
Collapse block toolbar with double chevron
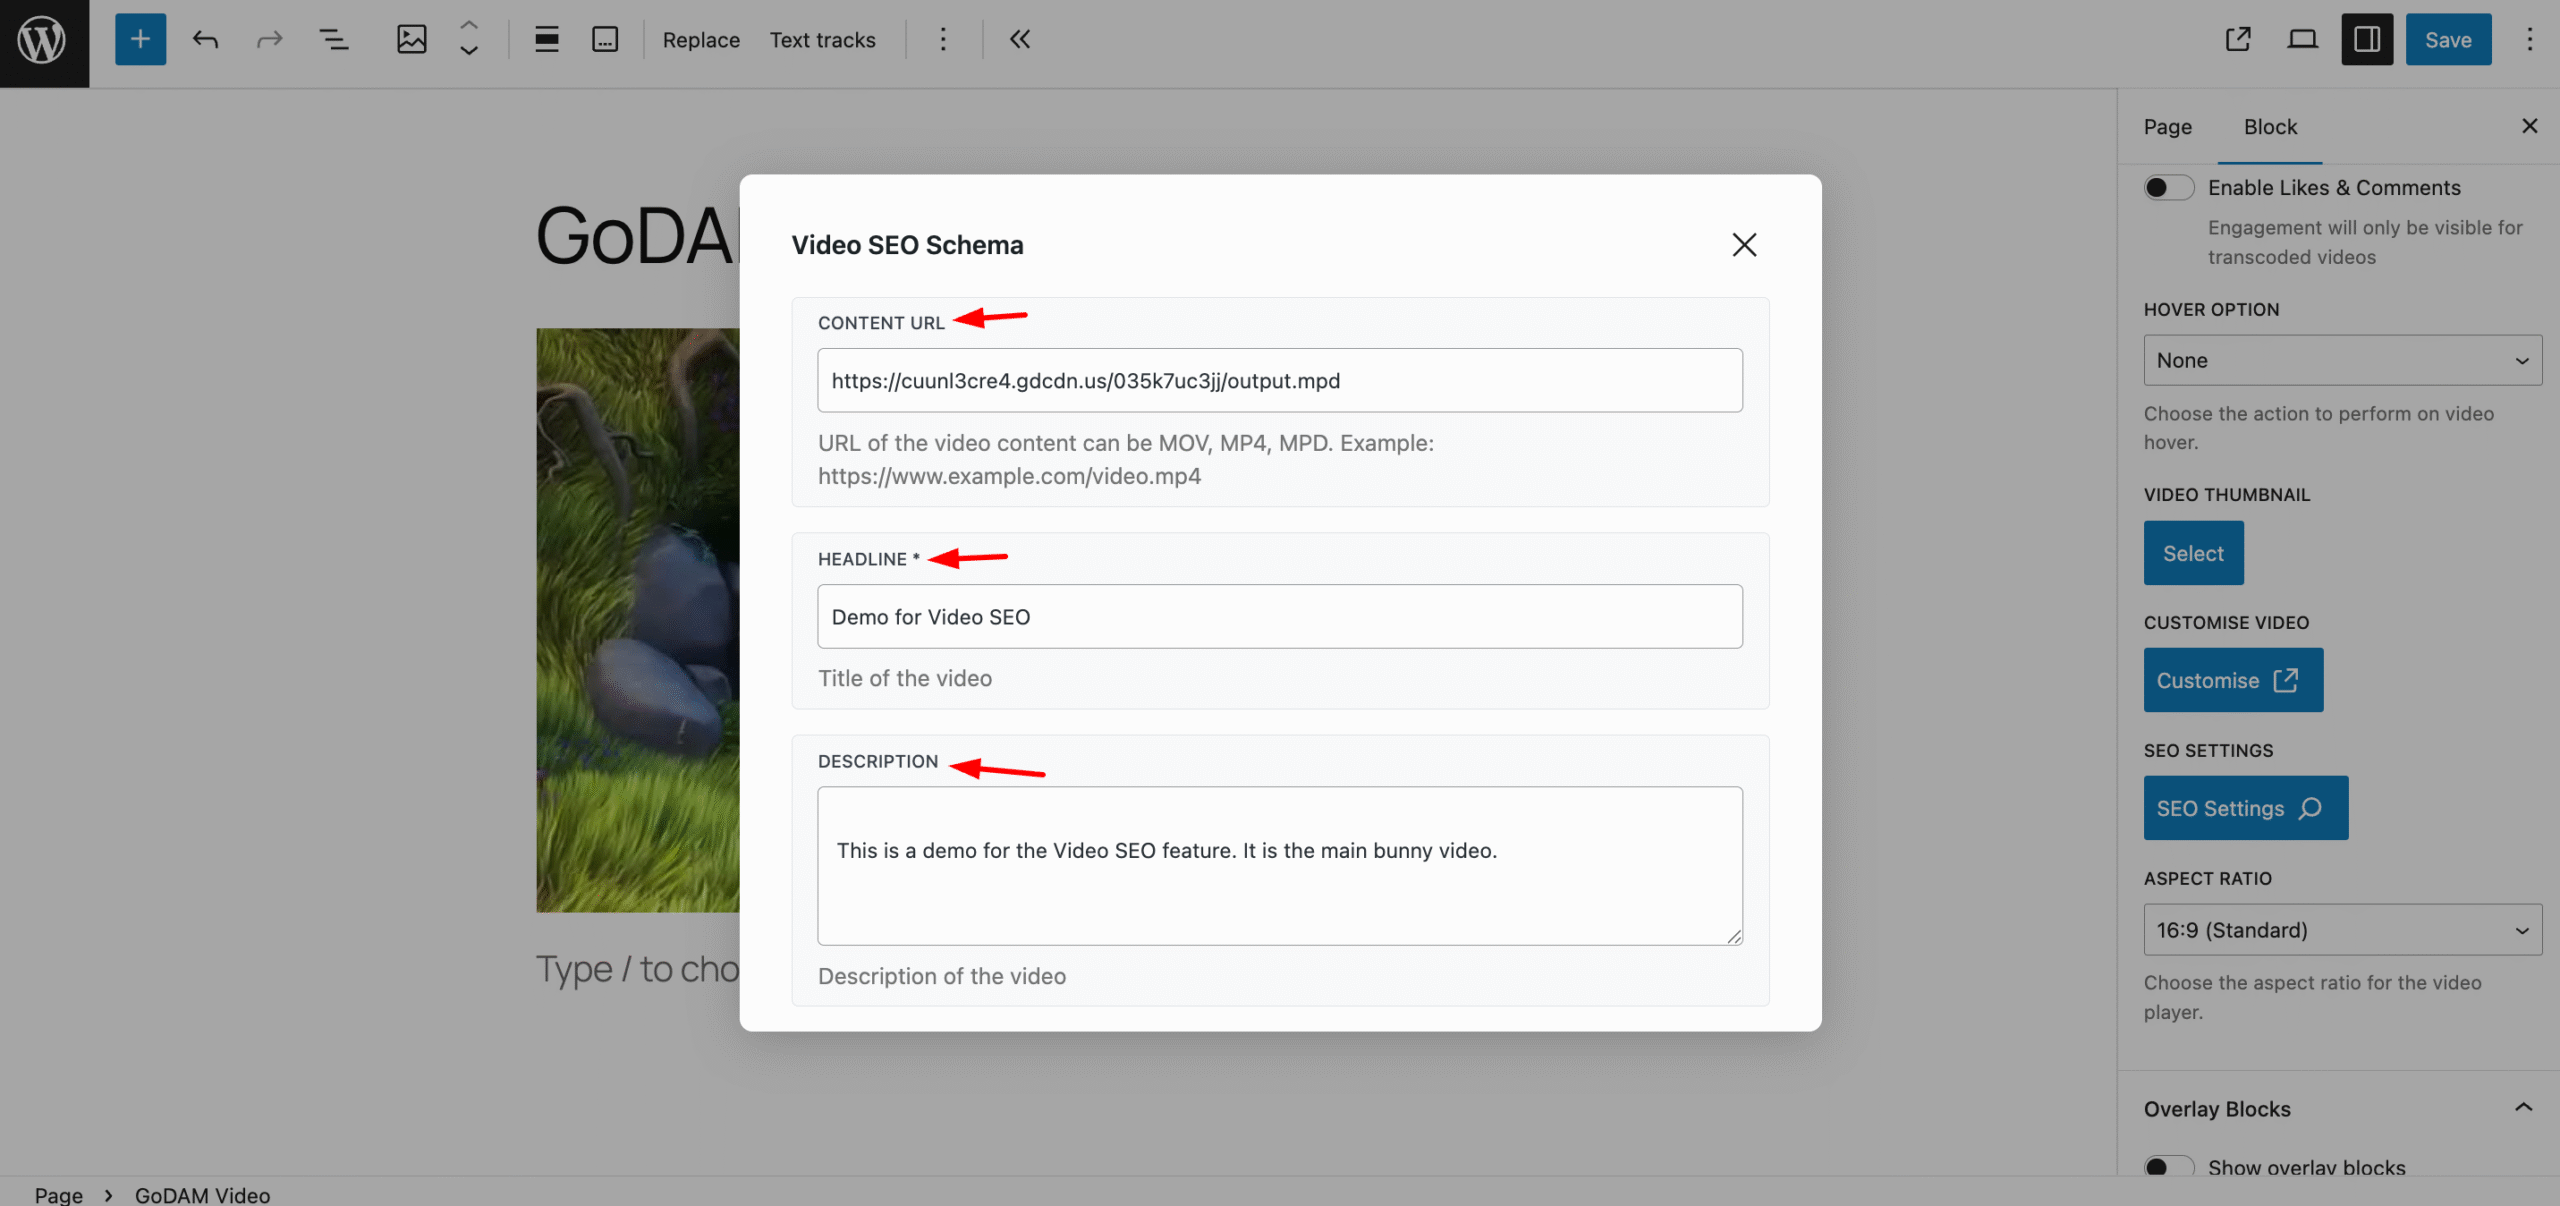1019,40
